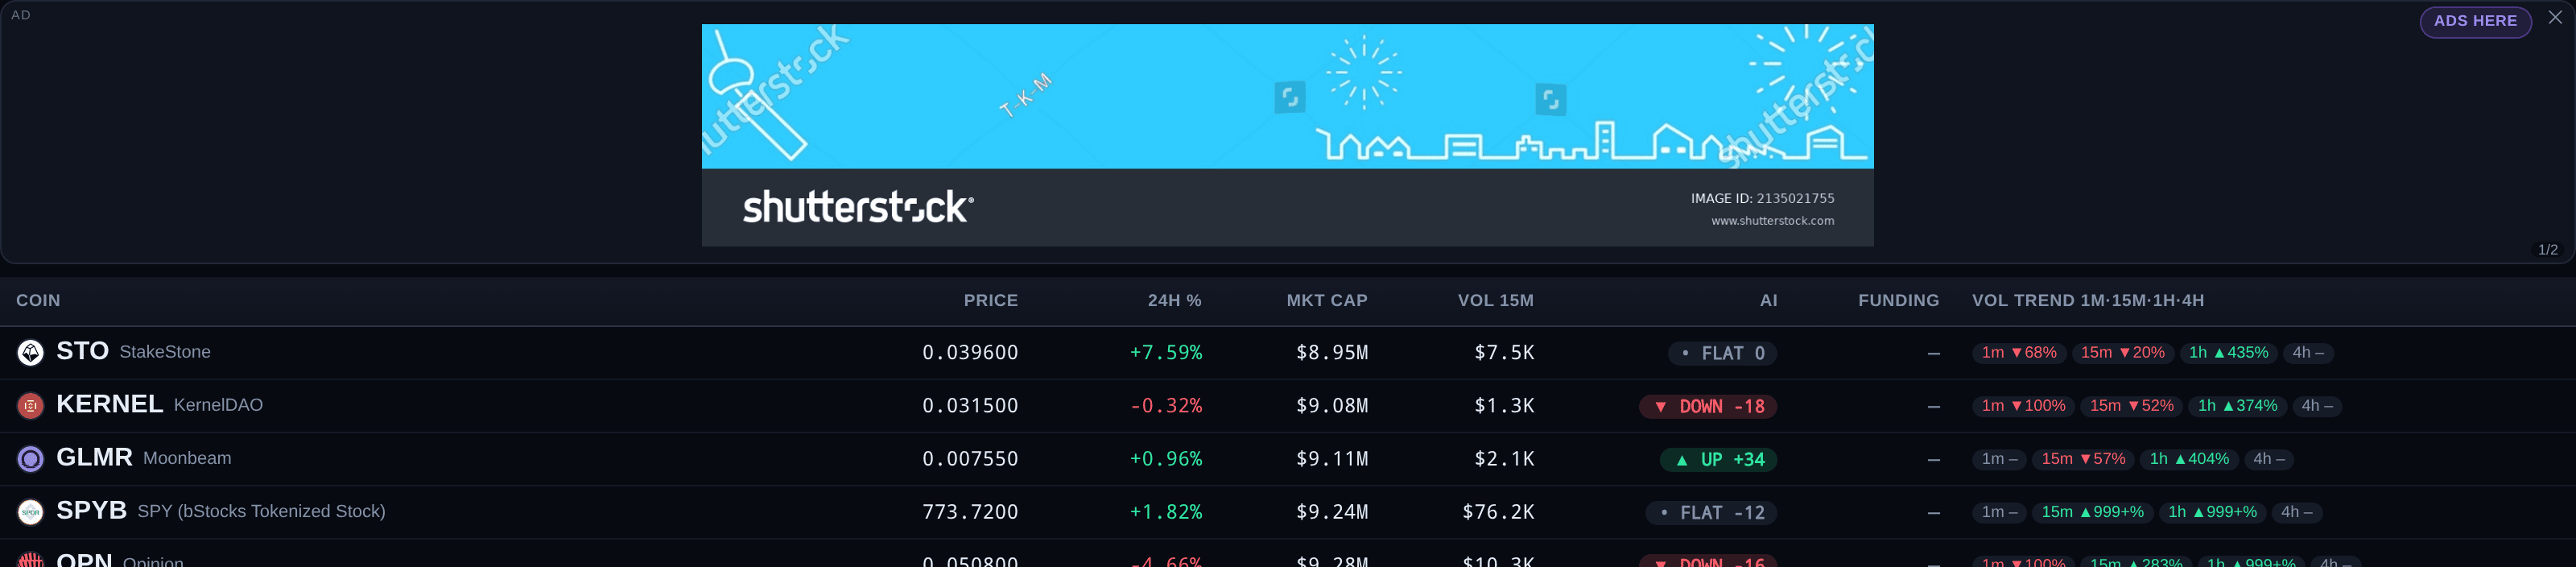2576x567 pixels.
Task: Click 15m volume $2.1K
Action: click(x=1504, y=458)
